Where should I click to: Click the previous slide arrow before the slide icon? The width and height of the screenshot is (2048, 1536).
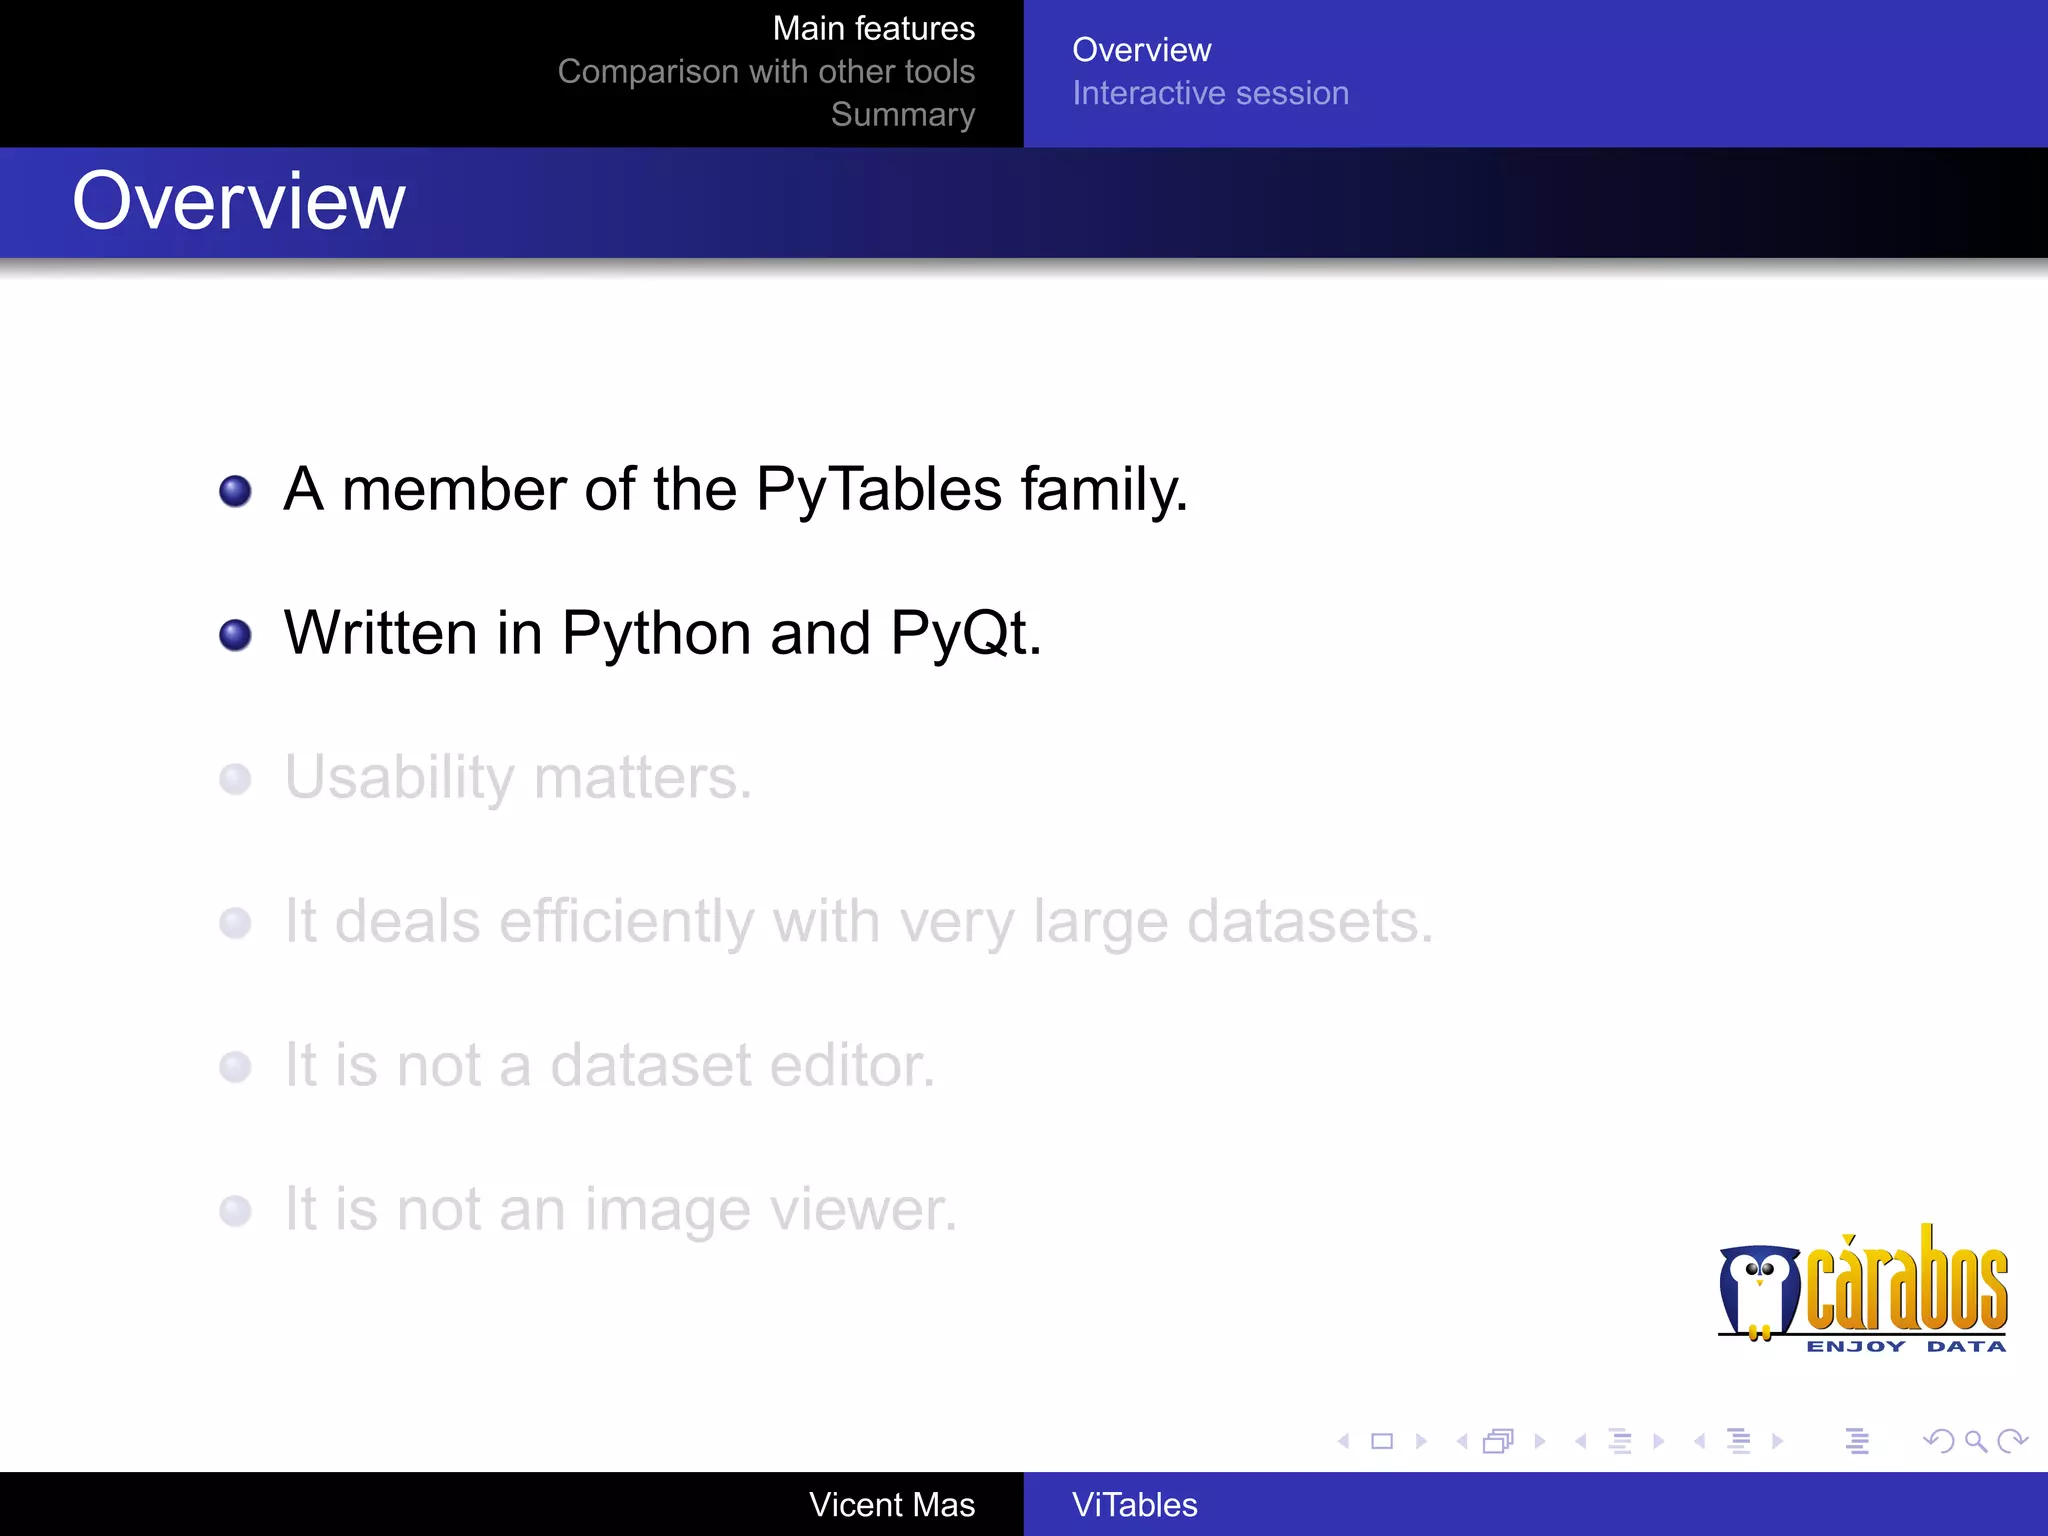click(1344, 1441)
